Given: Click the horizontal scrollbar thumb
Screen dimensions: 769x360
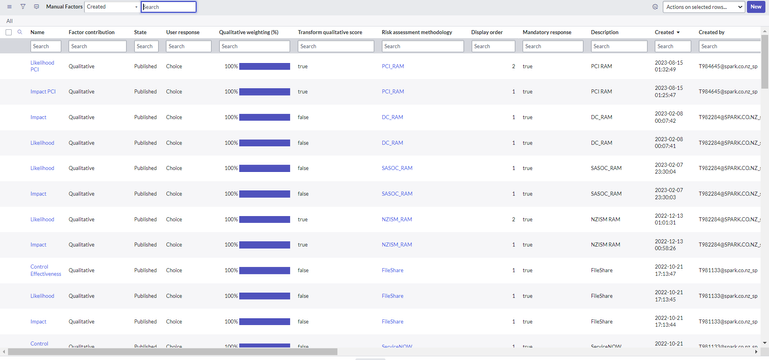Looking at the screenshot, I should pyautogui.click(x=173, y=352).
